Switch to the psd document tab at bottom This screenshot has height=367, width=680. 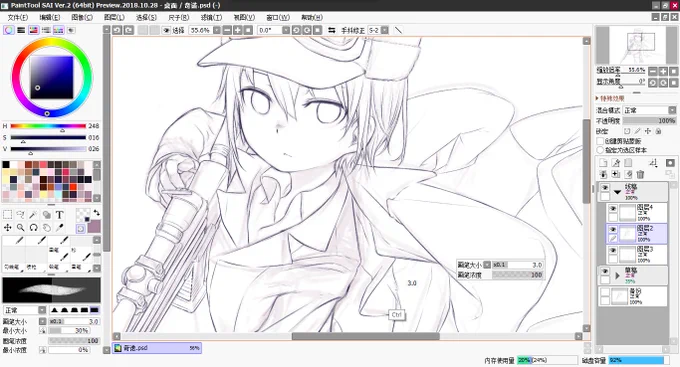157,348
